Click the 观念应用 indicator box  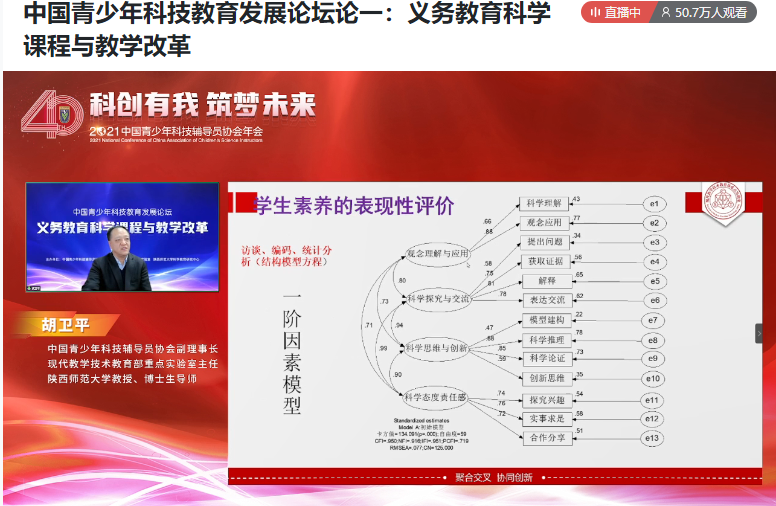[544, 223]
